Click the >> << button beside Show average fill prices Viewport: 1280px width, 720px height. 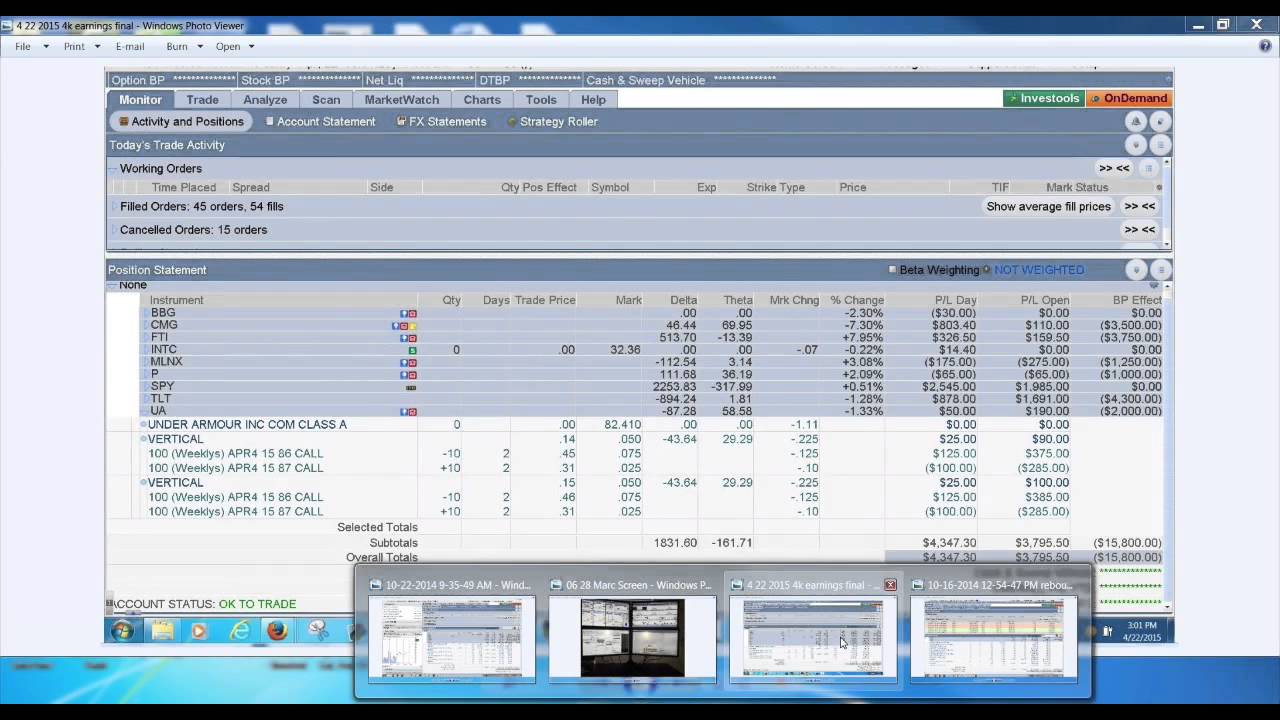pyautogui.click(x=1139, y=206)
